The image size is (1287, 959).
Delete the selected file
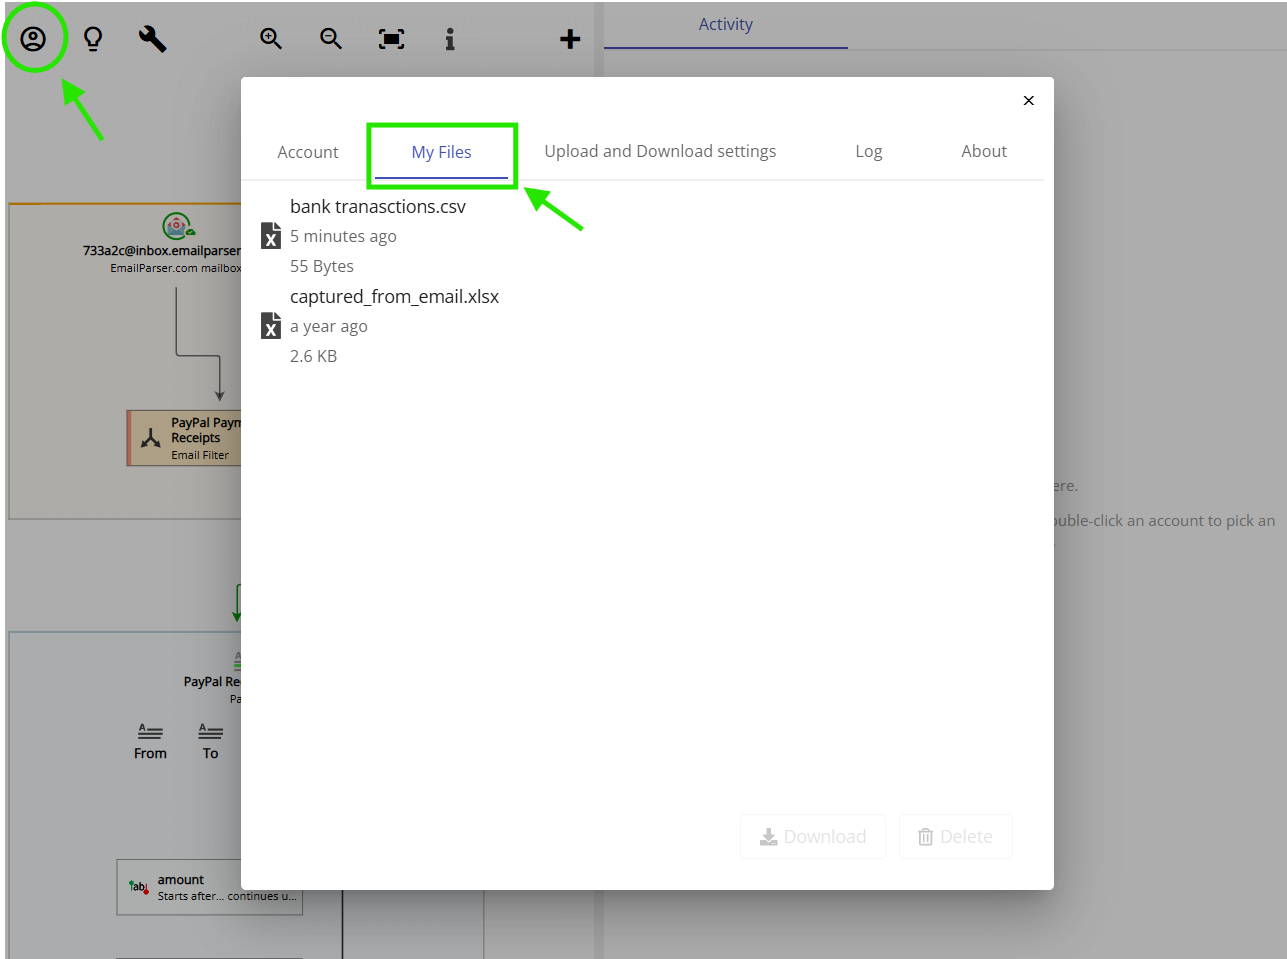pos(955,836)
